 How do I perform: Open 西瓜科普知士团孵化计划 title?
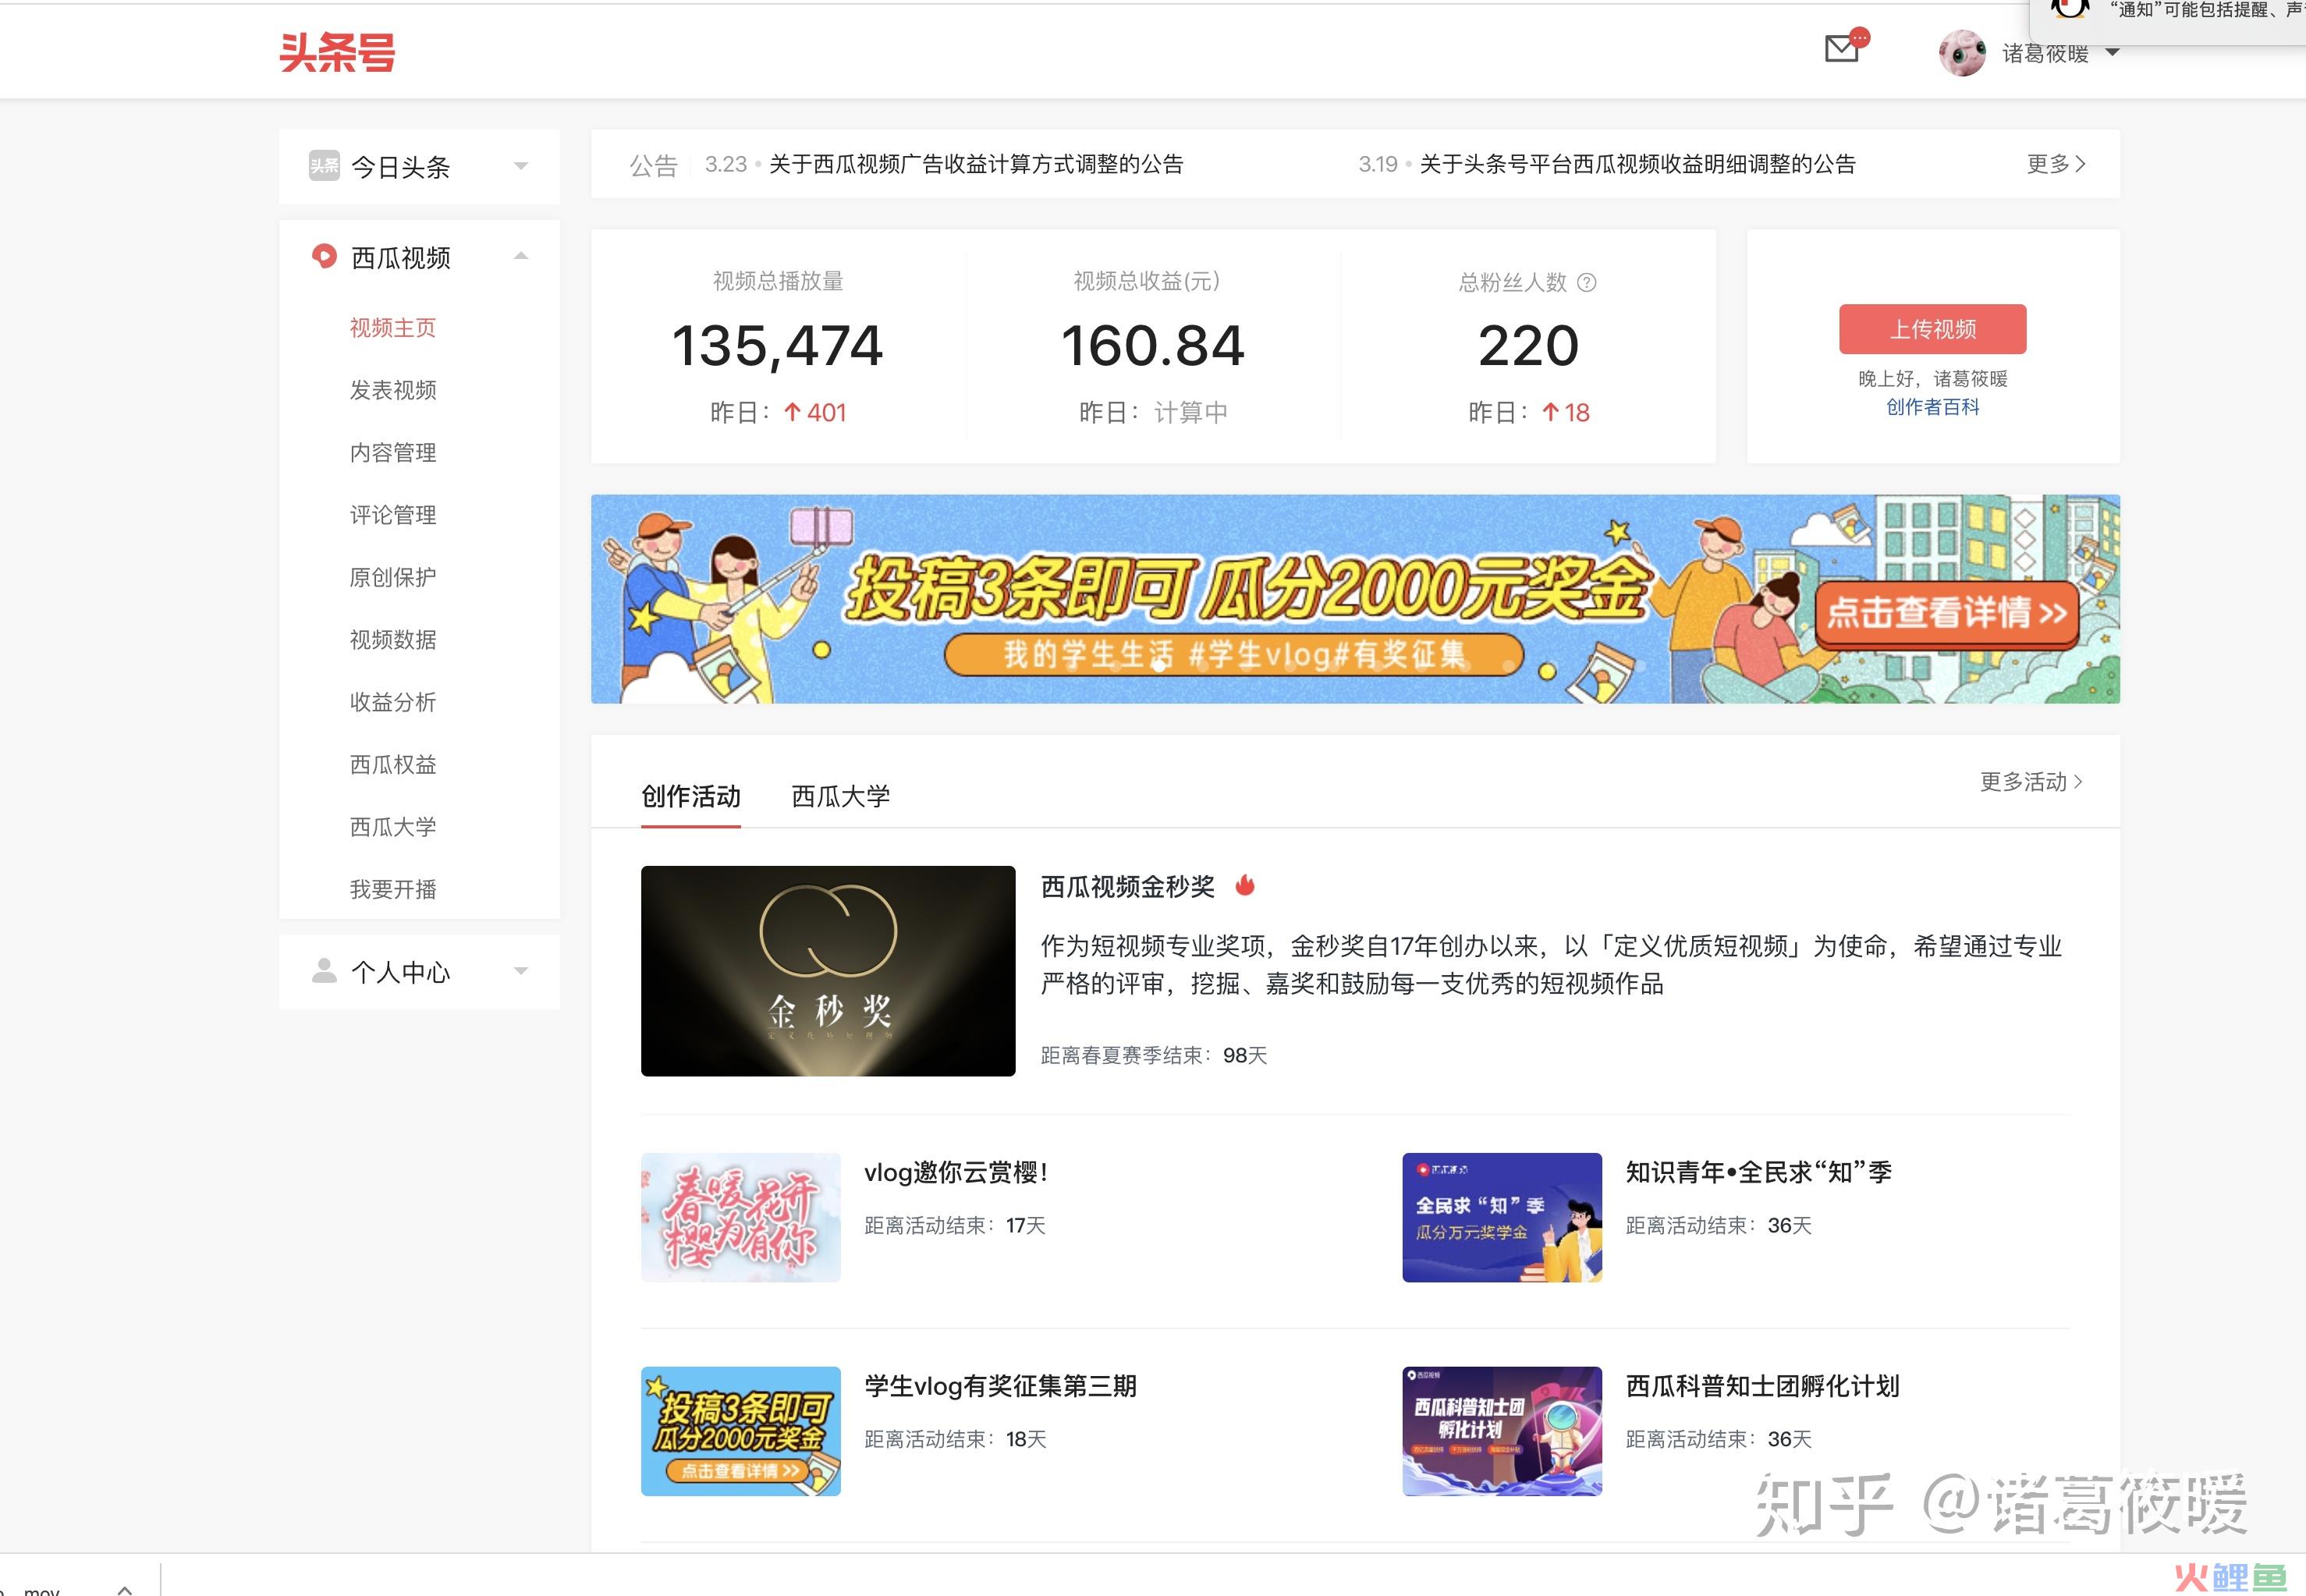[x=1763, y=1387]
